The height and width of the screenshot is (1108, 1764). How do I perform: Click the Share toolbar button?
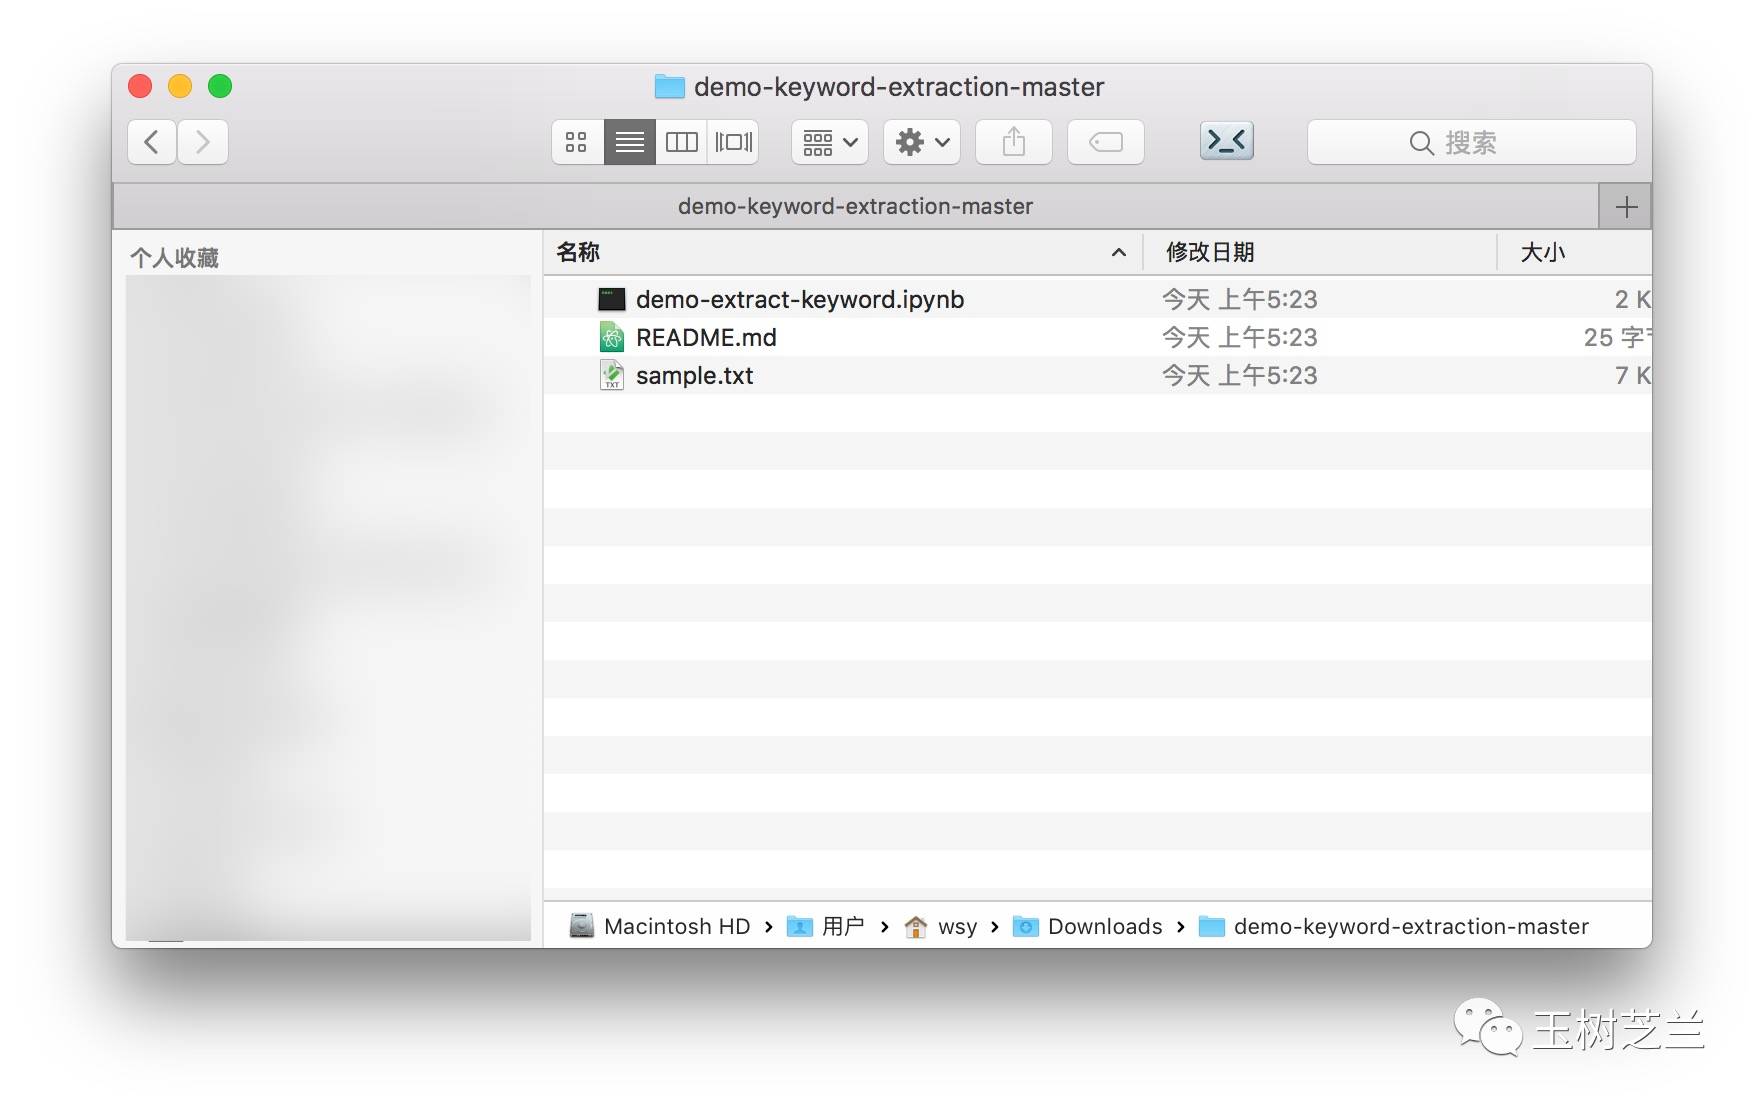pos(1014,142)
